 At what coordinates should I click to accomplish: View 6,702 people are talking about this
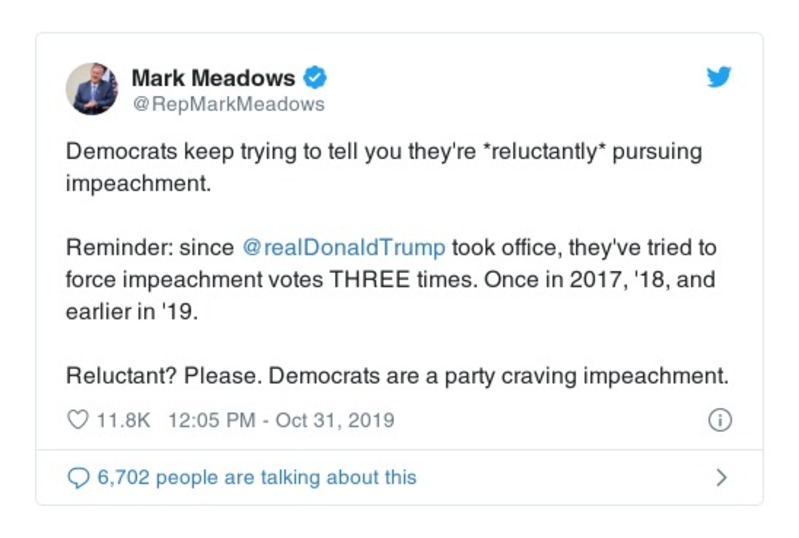[256, 477]
